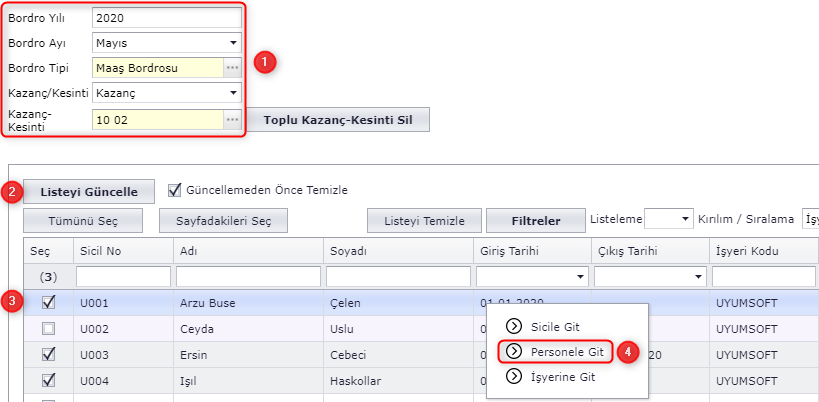Click arrow icon next to Sicile Git
The image size is (819, 402).
coord(514,326)
